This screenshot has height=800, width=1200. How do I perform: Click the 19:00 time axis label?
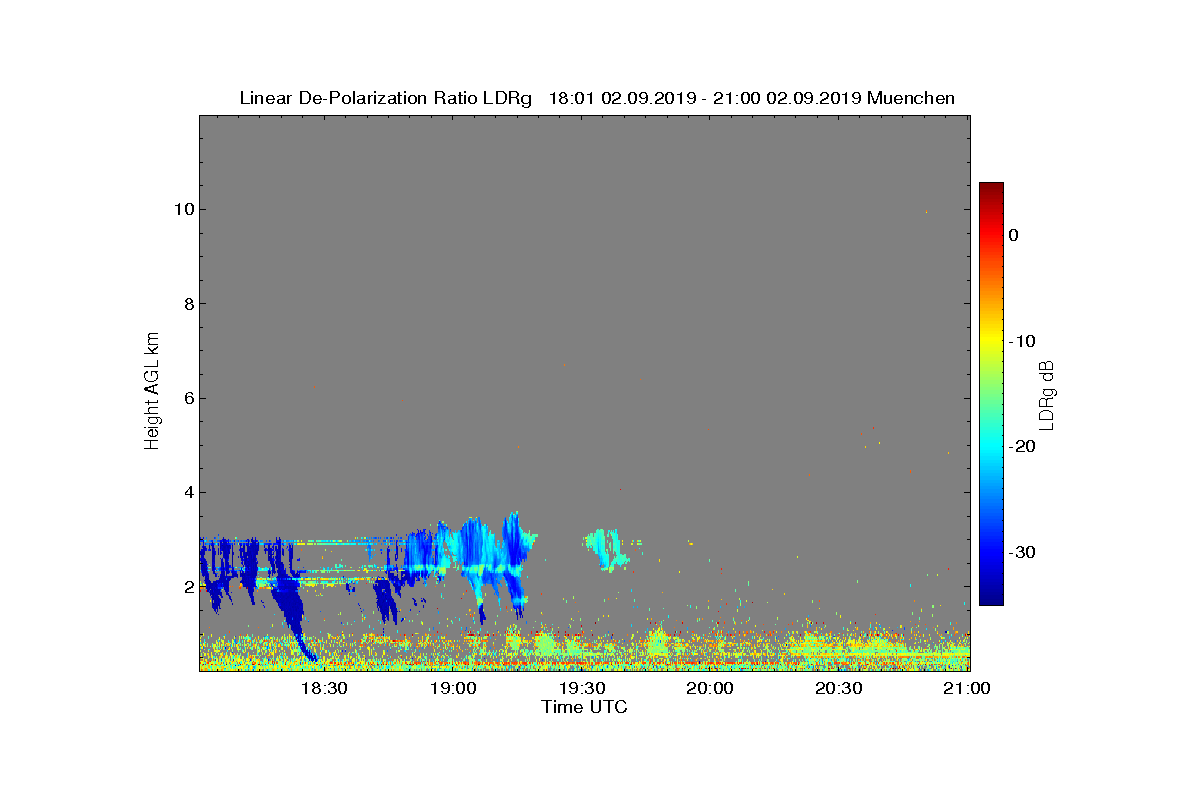tap(453, 689)
